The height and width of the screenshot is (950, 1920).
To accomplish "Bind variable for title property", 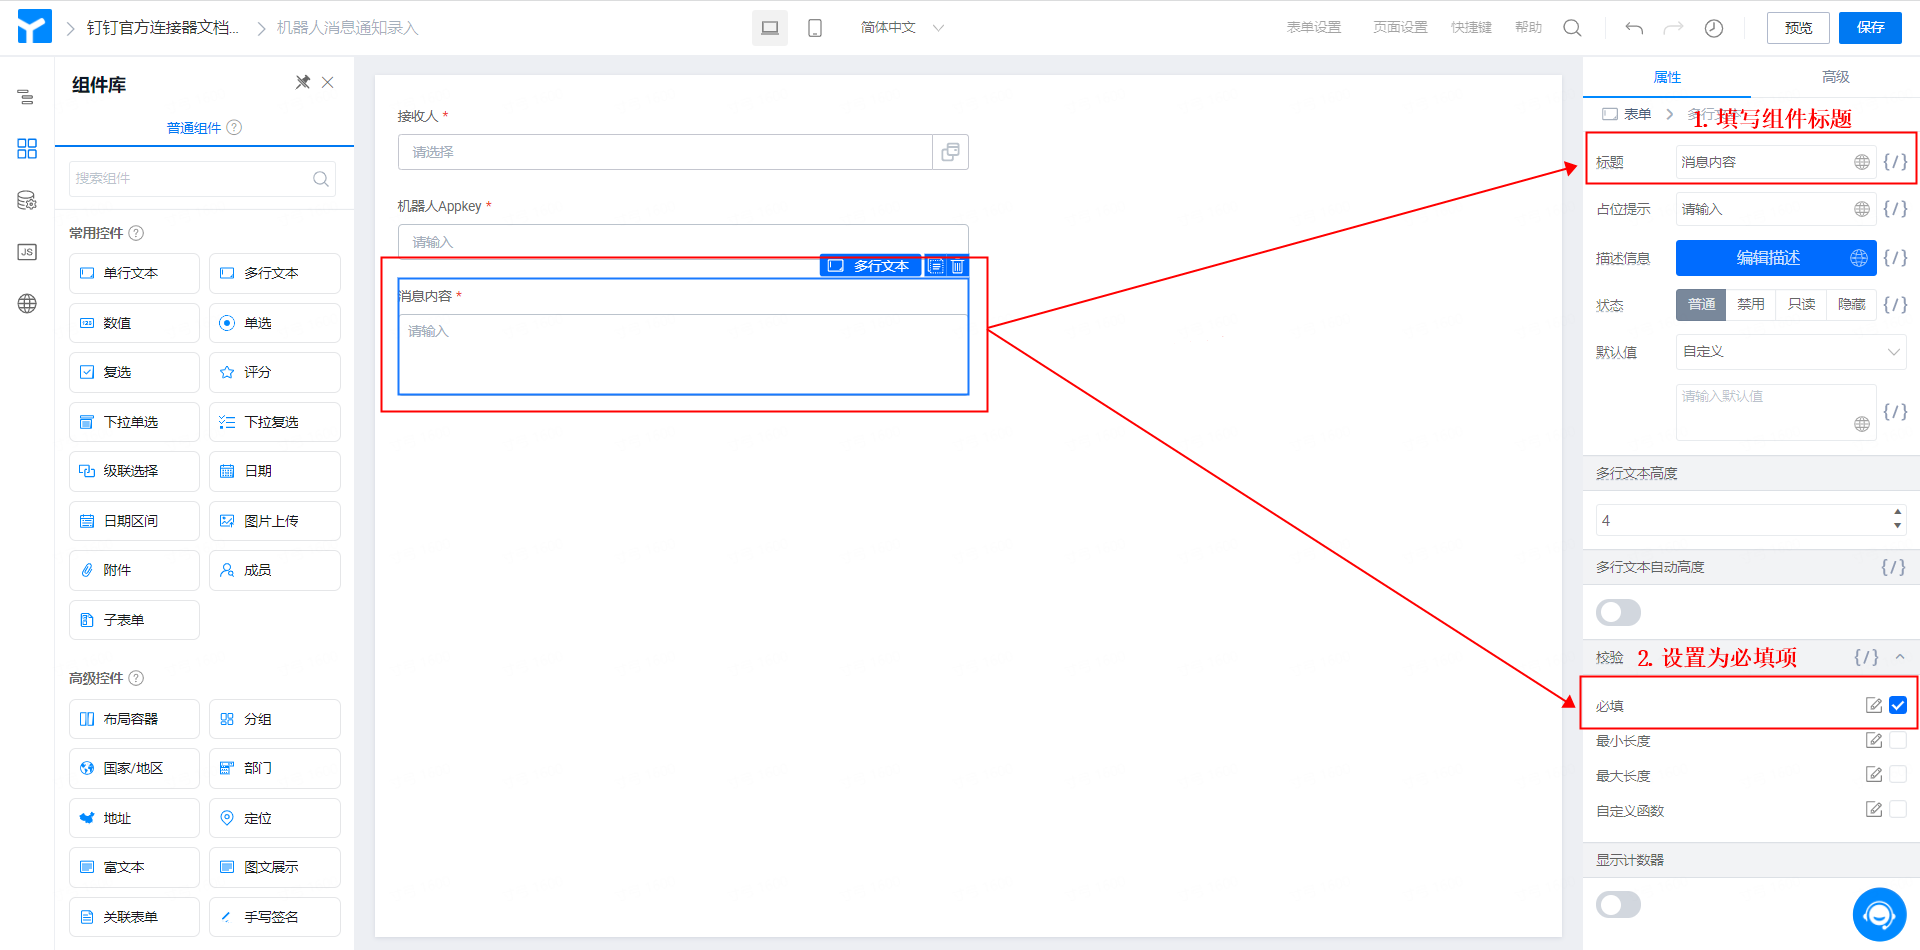I will [x=1895, y=162].
